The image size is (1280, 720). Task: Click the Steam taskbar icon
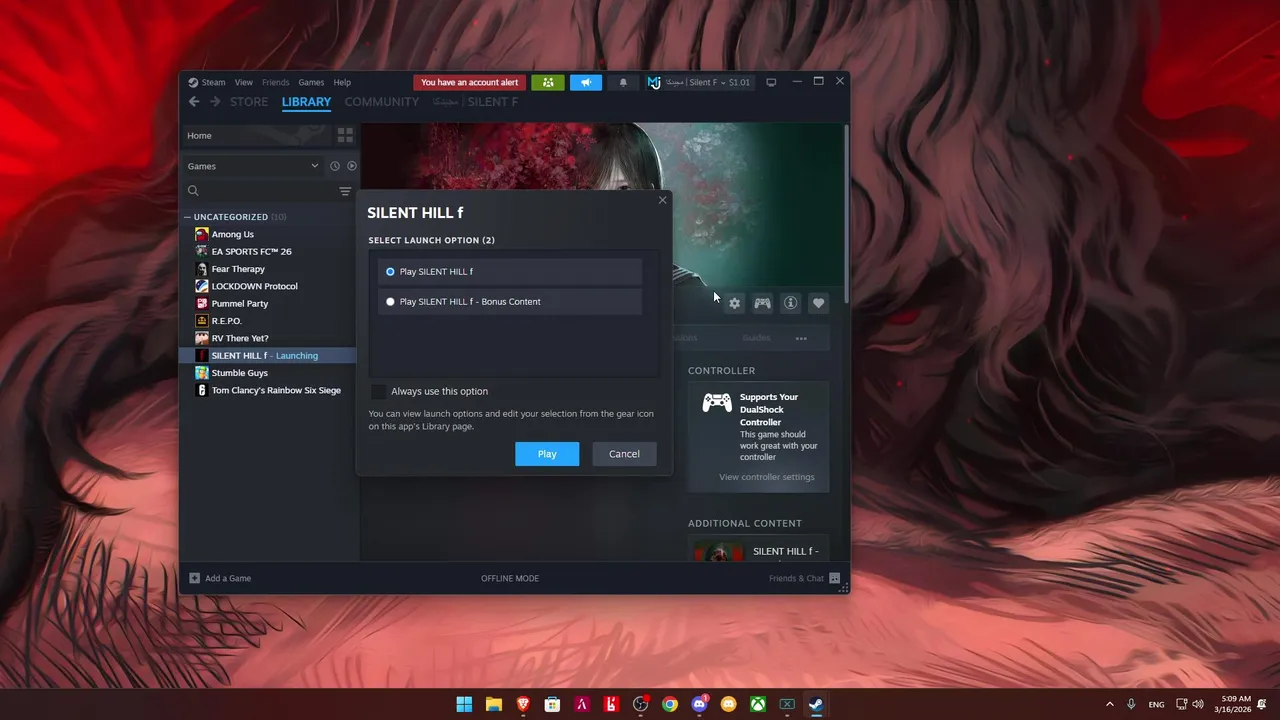816,704
